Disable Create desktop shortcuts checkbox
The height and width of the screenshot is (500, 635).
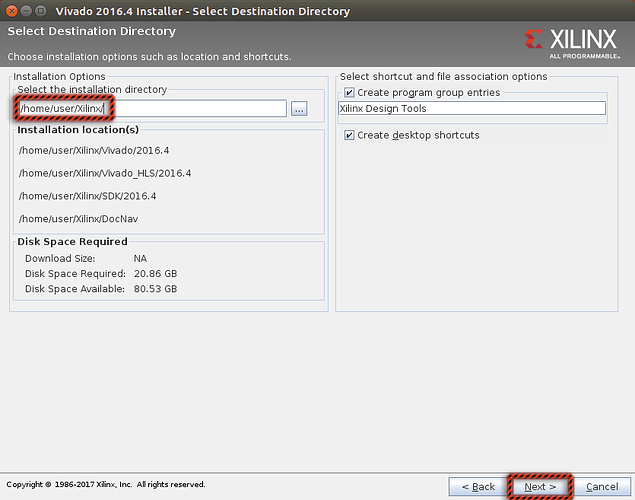pyautogui.click(x=349, y=135)
